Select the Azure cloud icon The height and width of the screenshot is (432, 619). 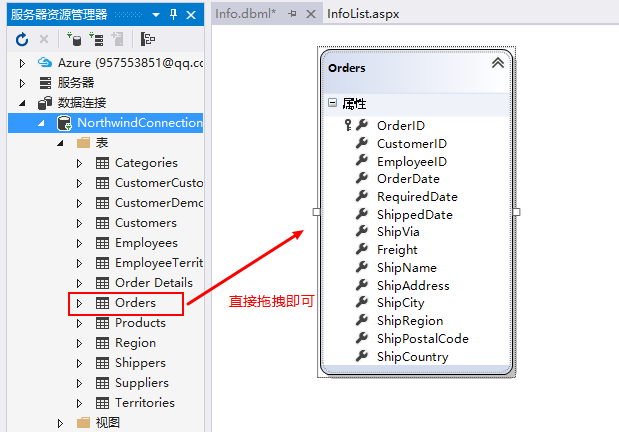click(x=45, y=62)
